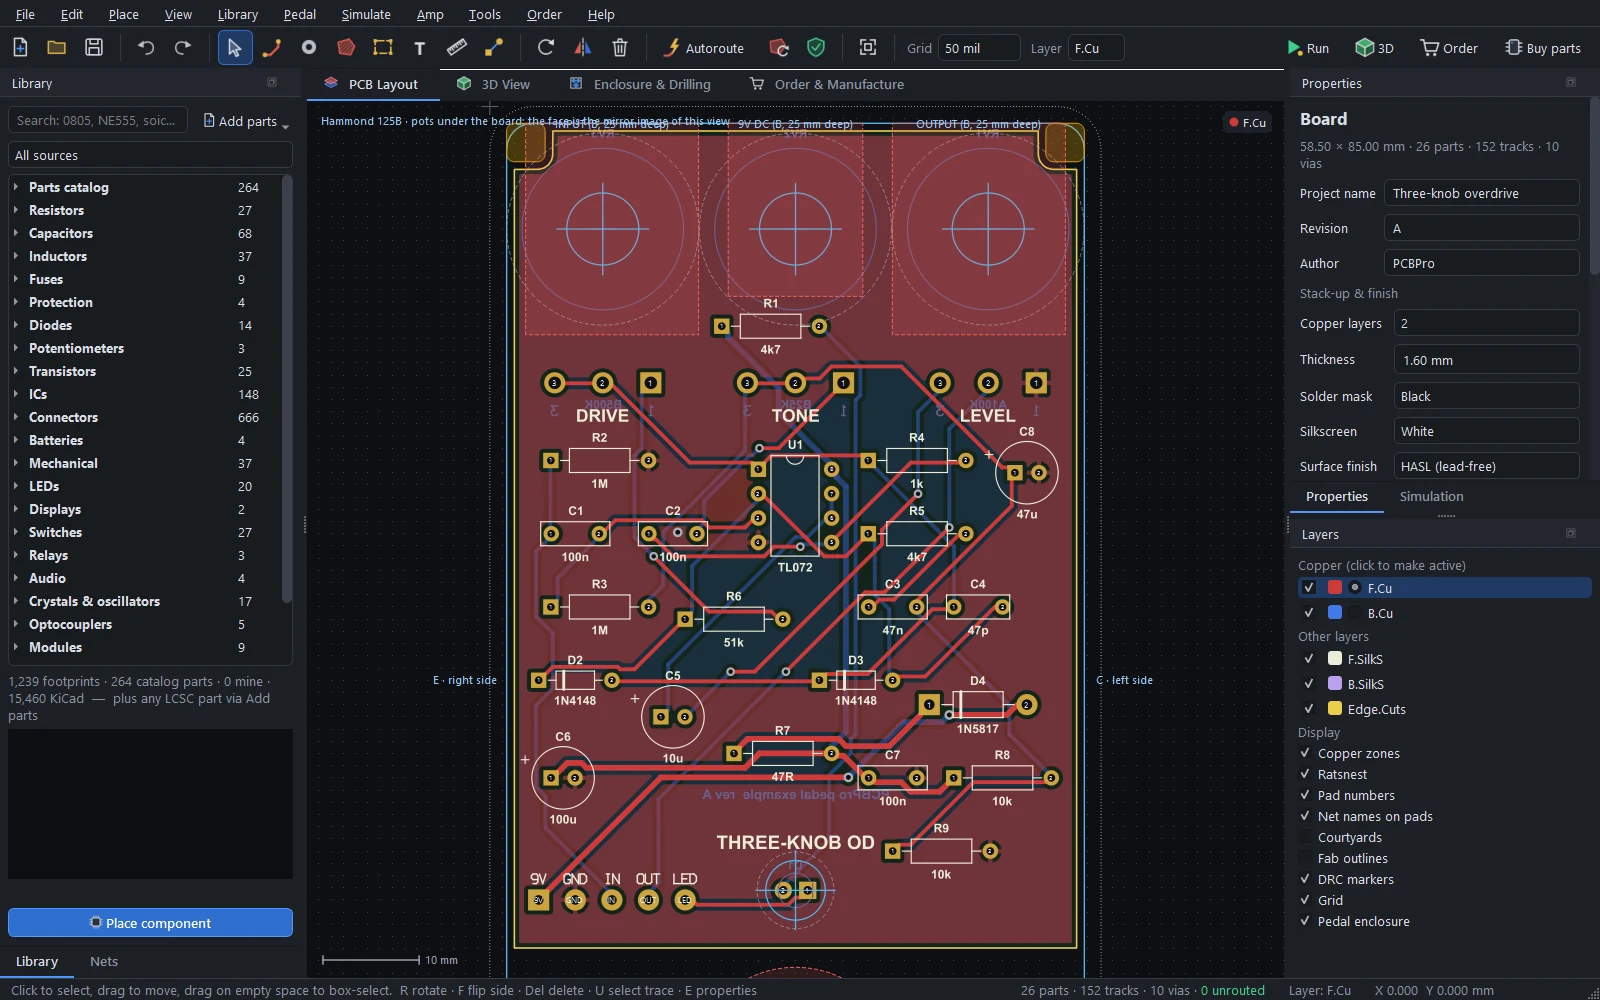Enable the Fab outlines display option
The height and width of the screenshot is (1000, 1600).
(x=1305, y=858)
